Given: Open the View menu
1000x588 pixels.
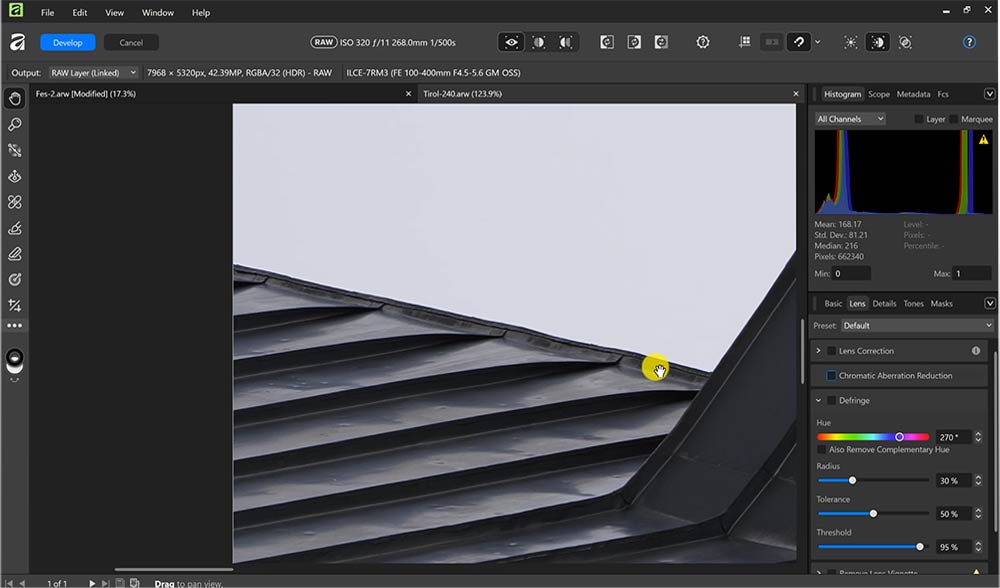Looking at the screenshot, I should pos(114,12).
